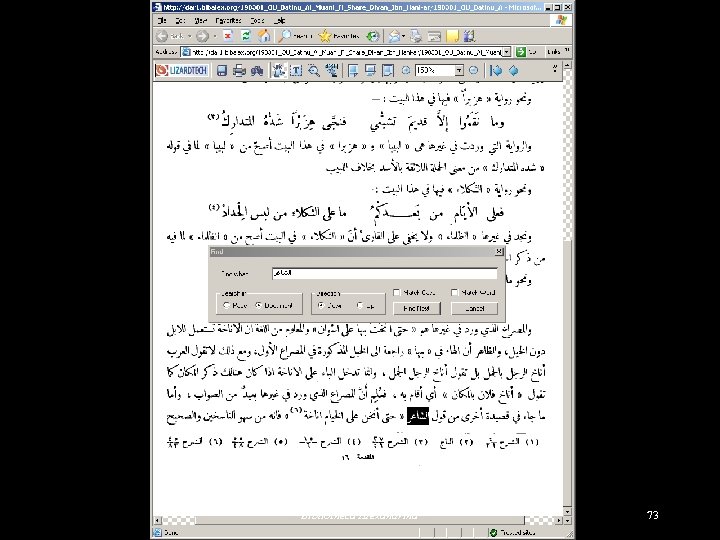Click the Find Next button

point(417,309)
